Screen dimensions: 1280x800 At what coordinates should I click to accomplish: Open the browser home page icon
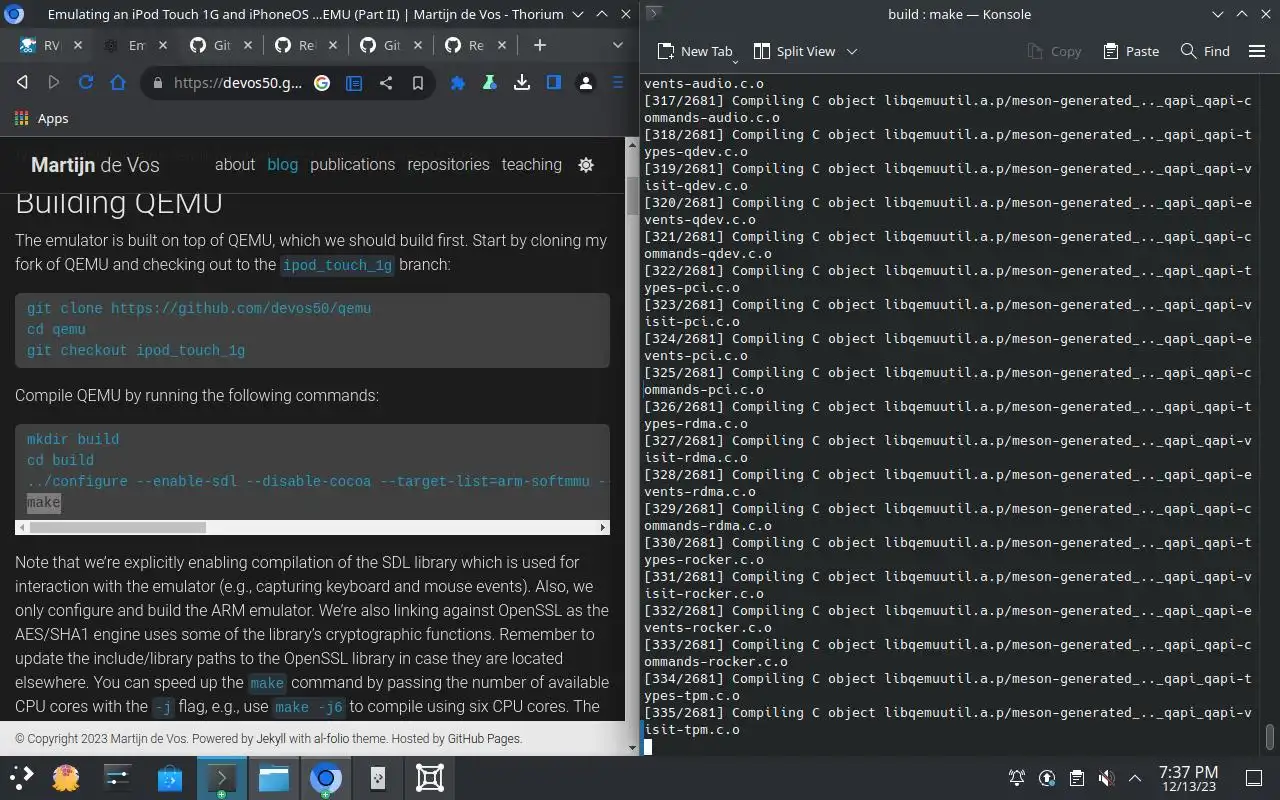click(x=118, y=83)
